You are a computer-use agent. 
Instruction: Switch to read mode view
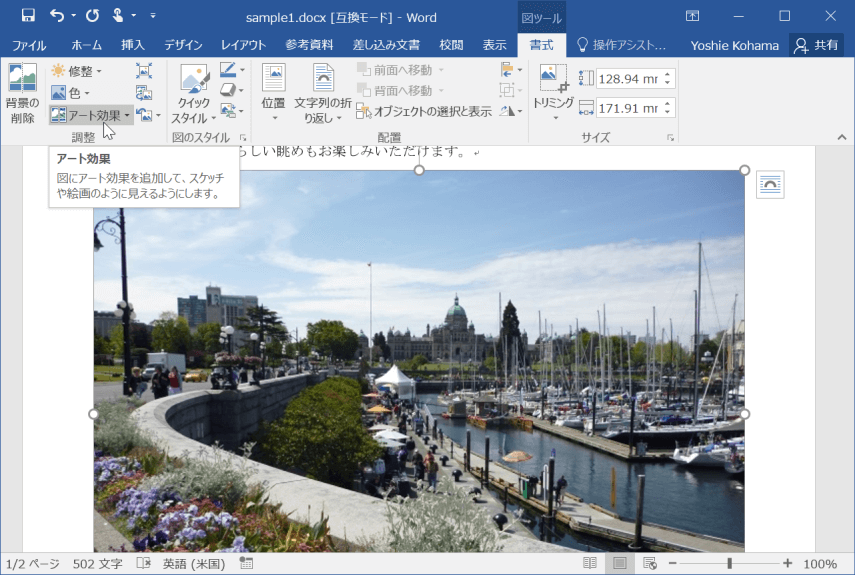[589, 564]
